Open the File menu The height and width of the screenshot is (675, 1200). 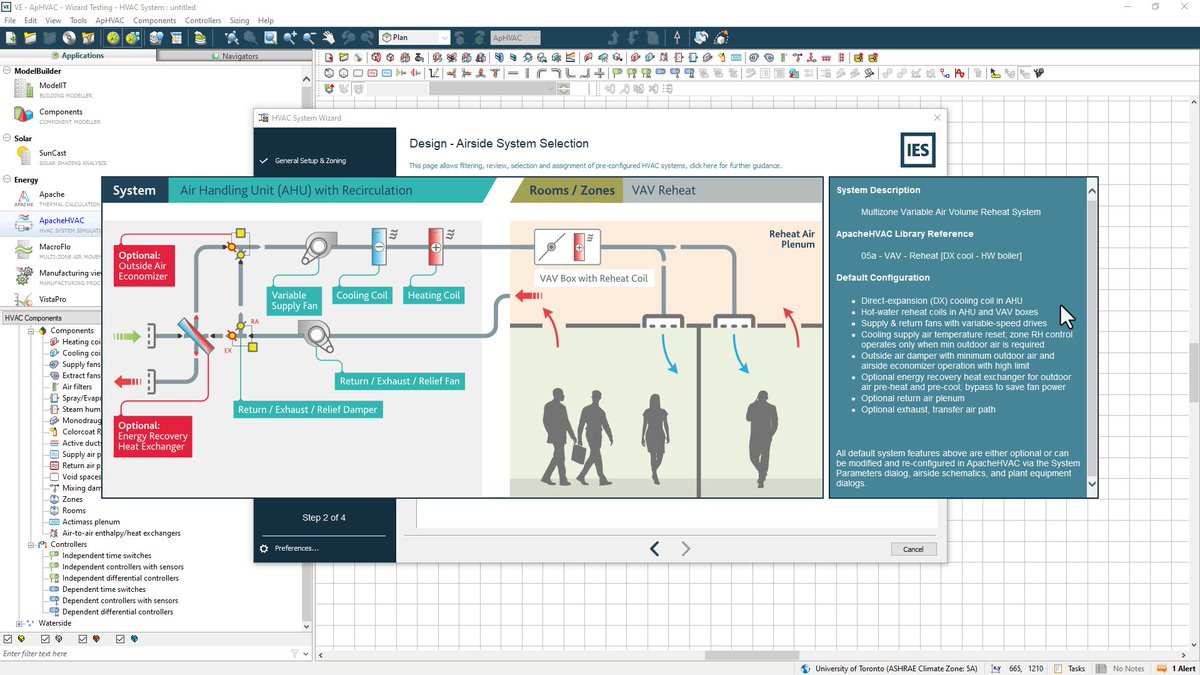click(x=10, y=20)
